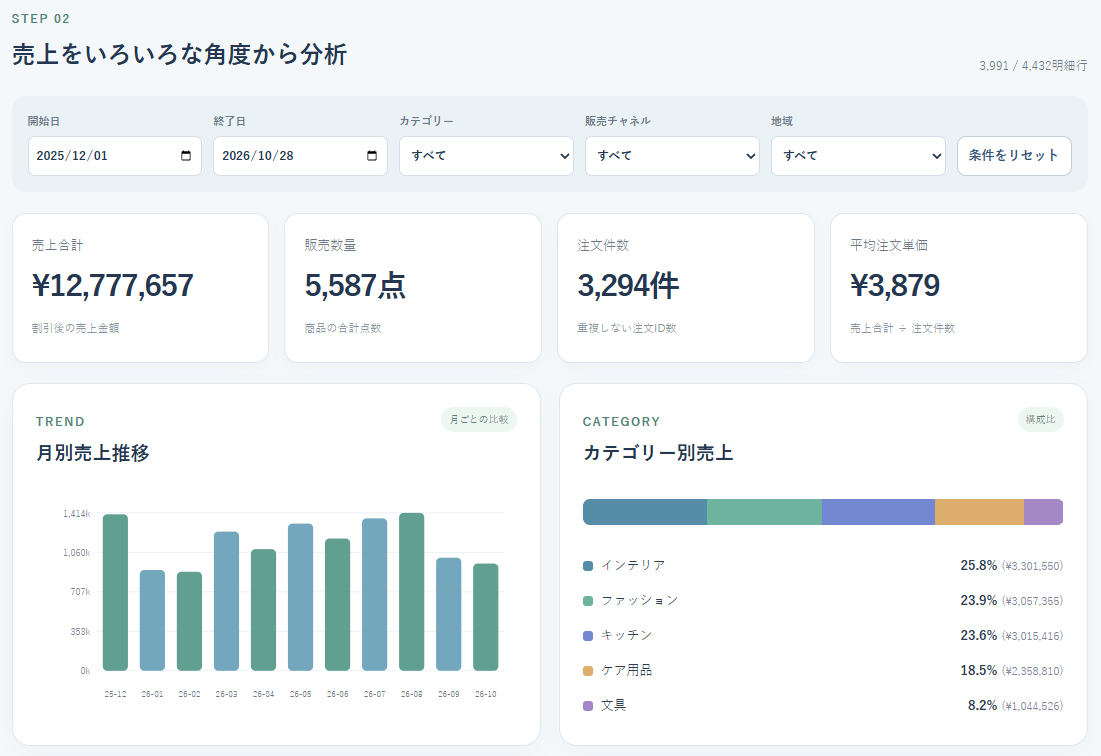Click the 重複しない注文ID数 caption
Screen dimensions: 1101x756
click(x=627, y=328)
